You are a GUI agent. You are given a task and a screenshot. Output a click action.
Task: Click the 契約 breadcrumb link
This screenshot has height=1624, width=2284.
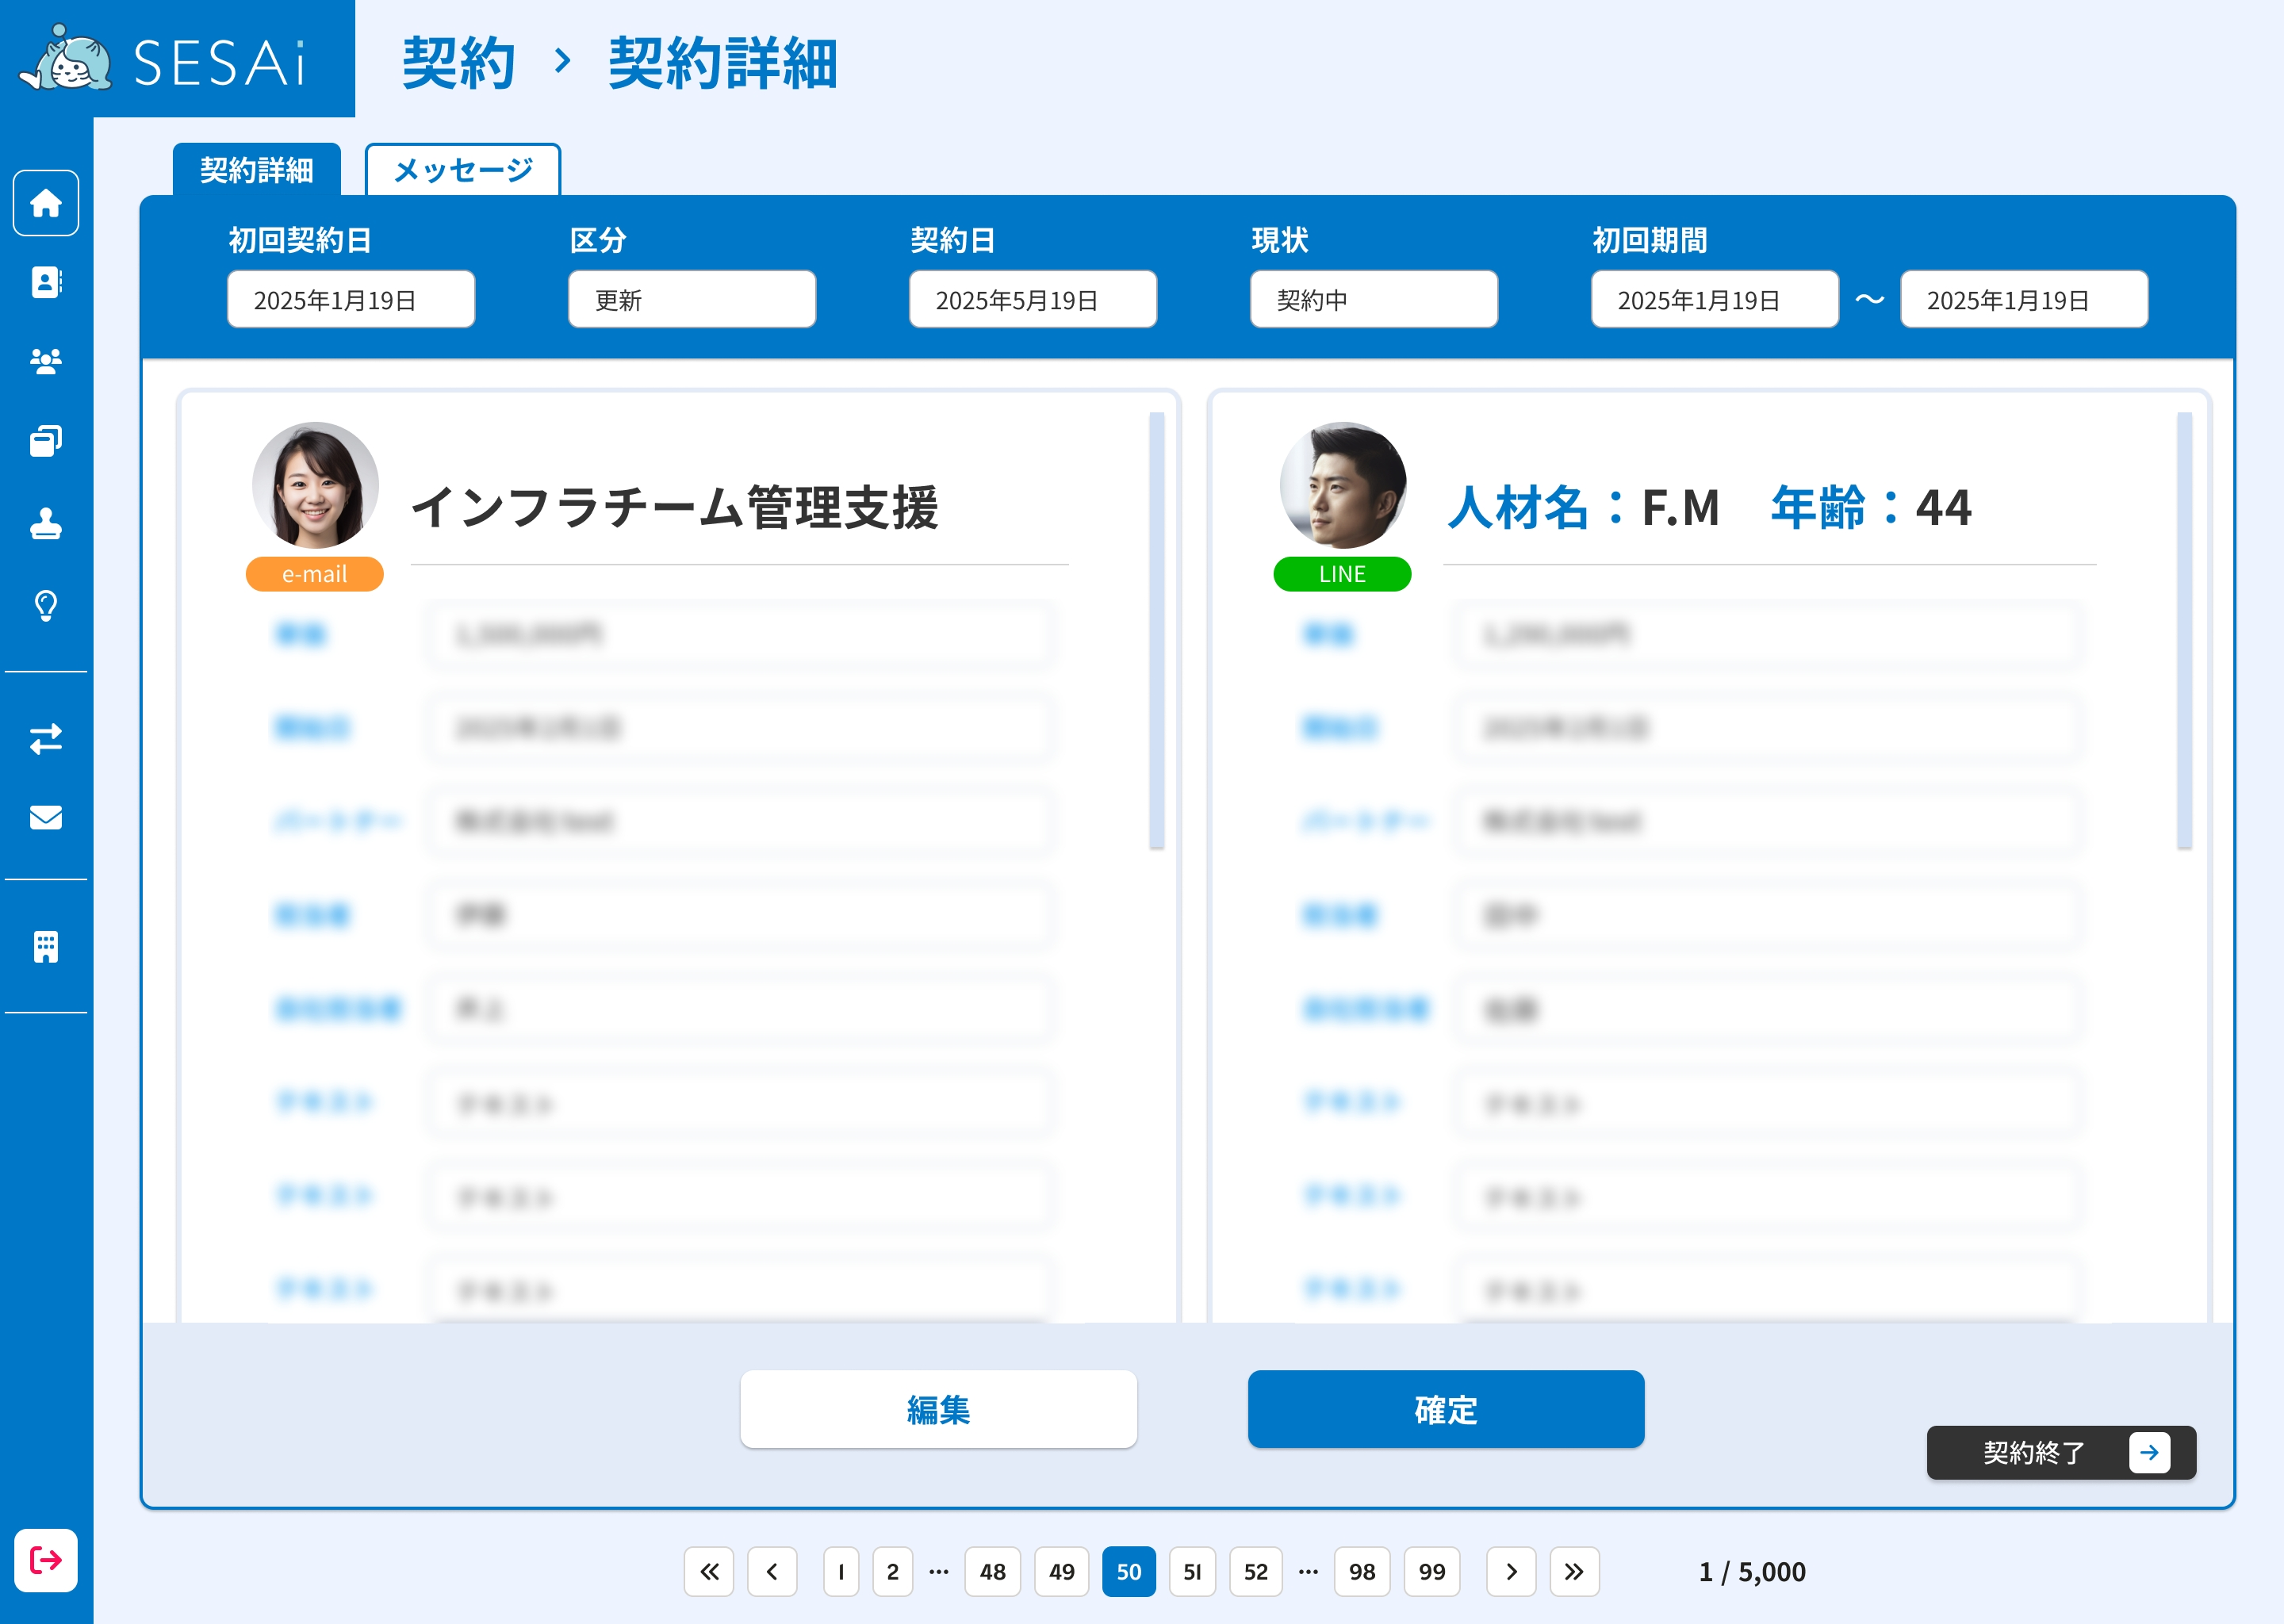459,63
